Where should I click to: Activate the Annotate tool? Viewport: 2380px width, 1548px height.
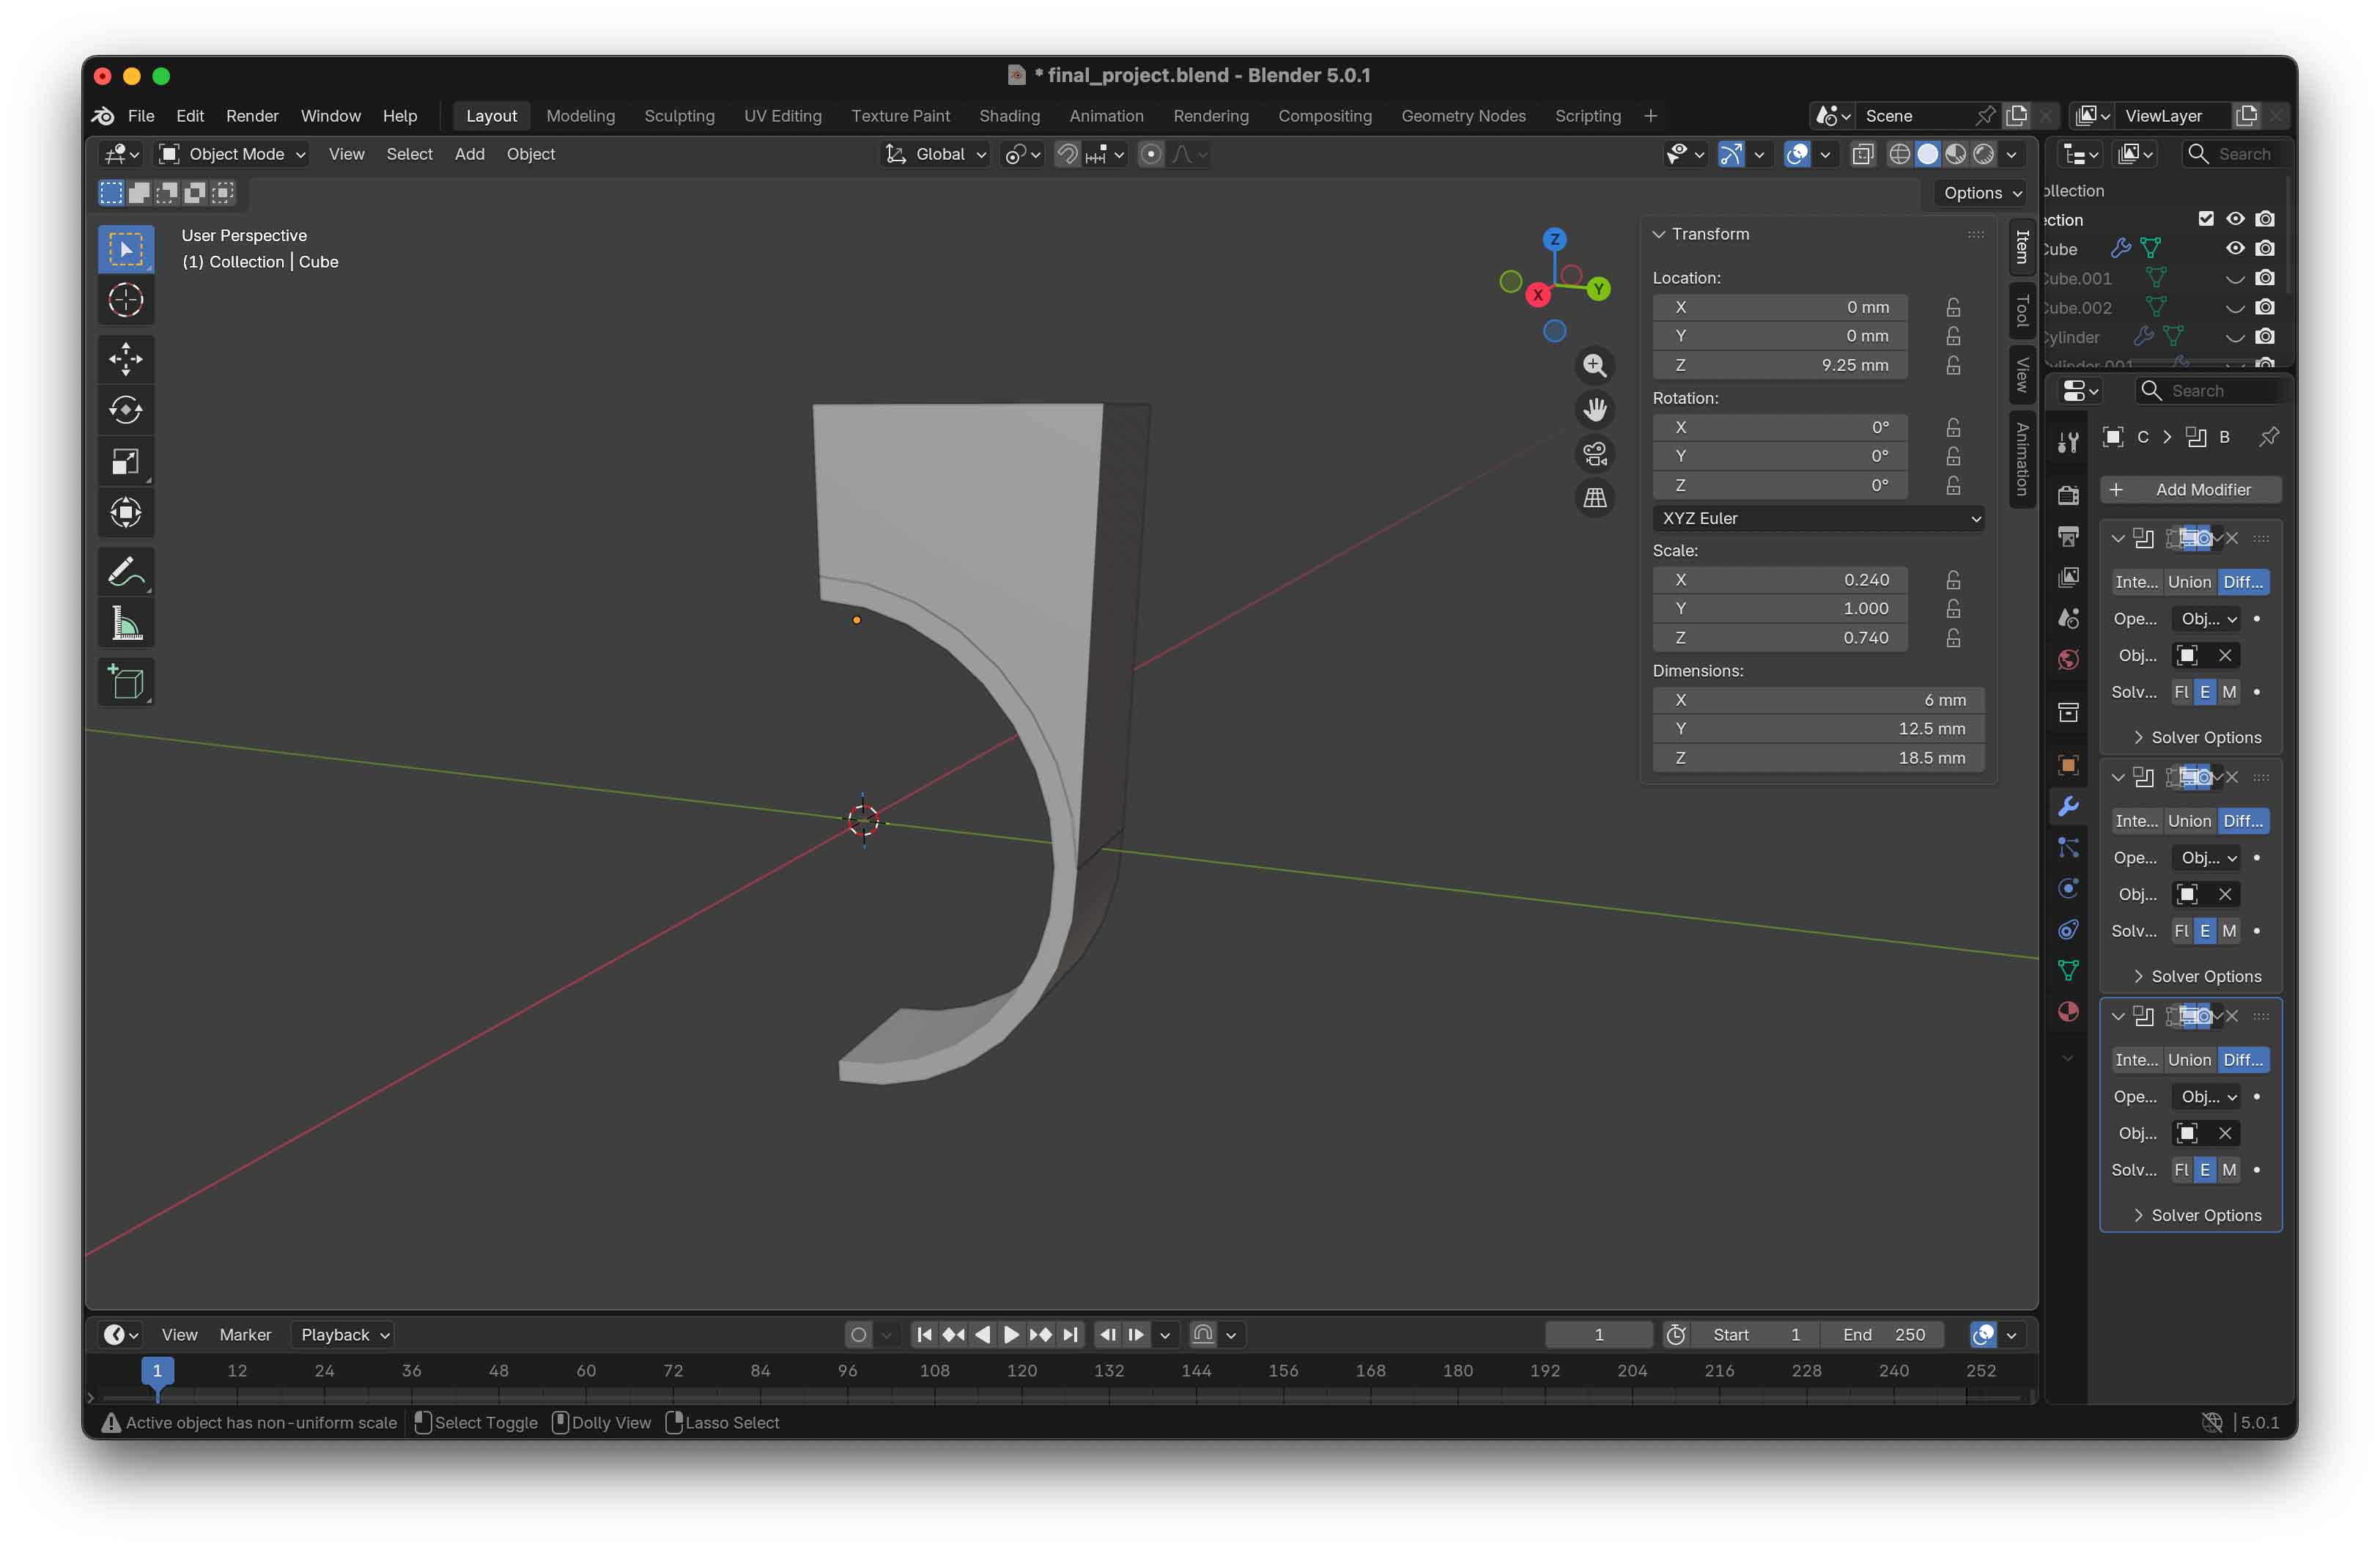126,572
